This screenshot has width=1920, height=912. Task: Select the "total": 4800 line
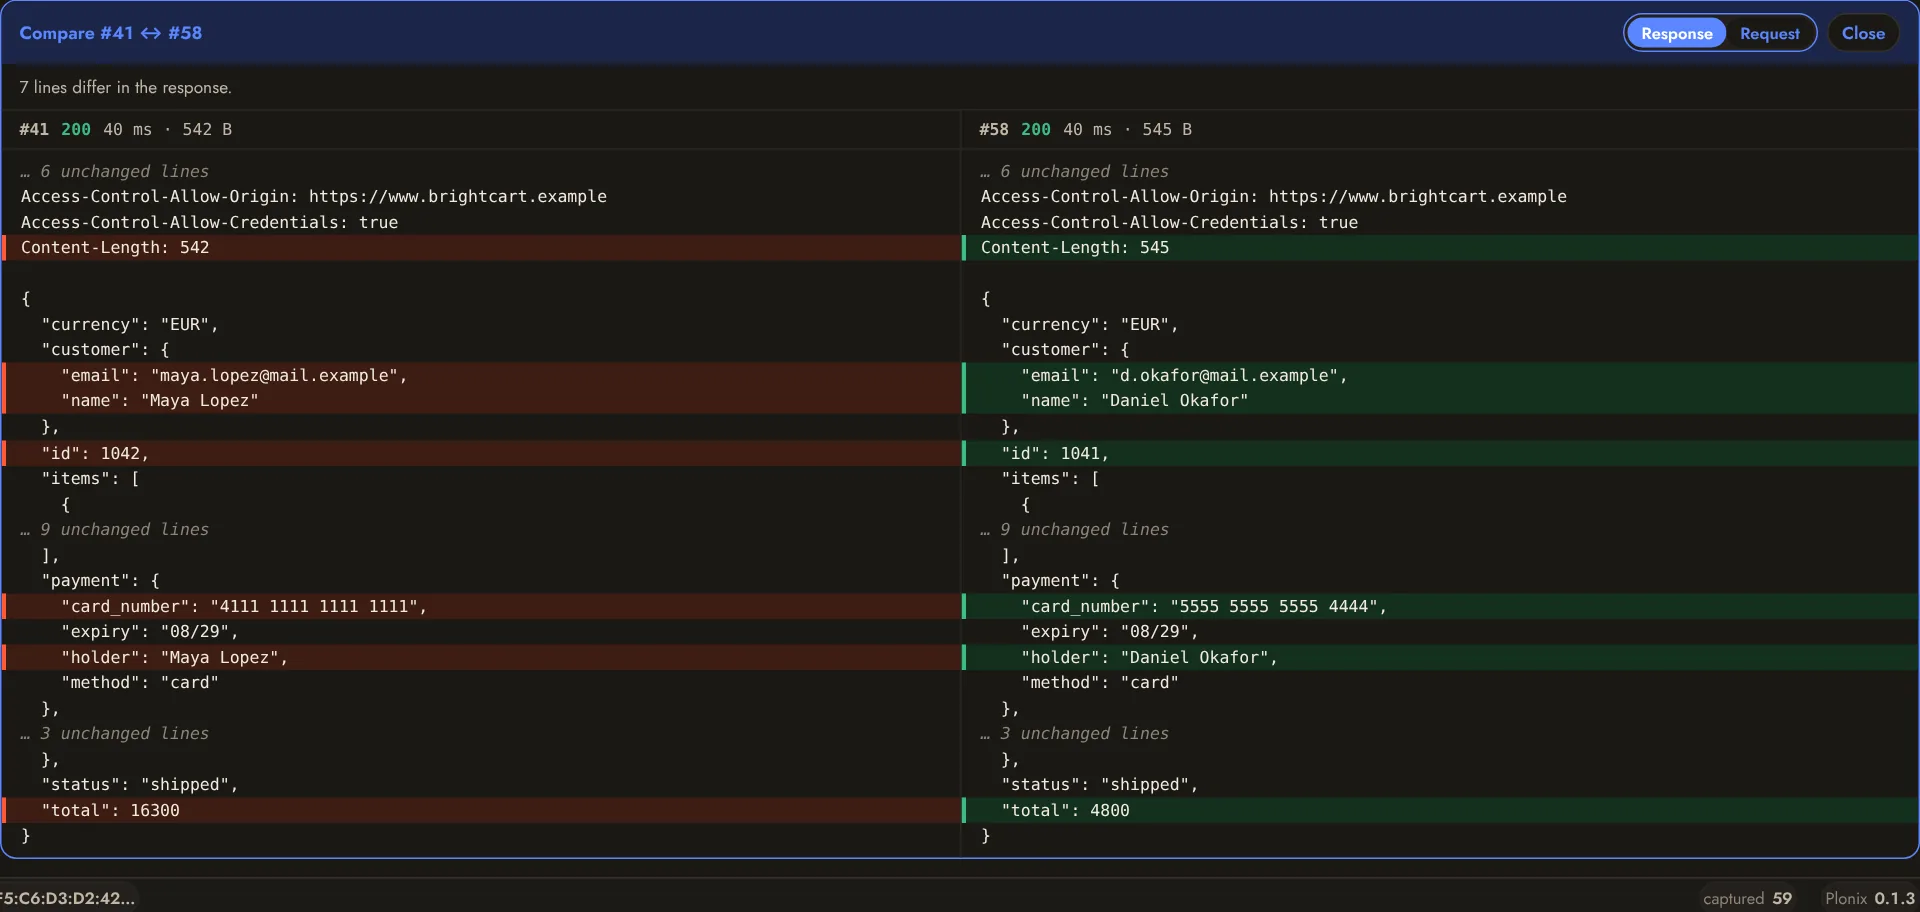(1440, 810)
